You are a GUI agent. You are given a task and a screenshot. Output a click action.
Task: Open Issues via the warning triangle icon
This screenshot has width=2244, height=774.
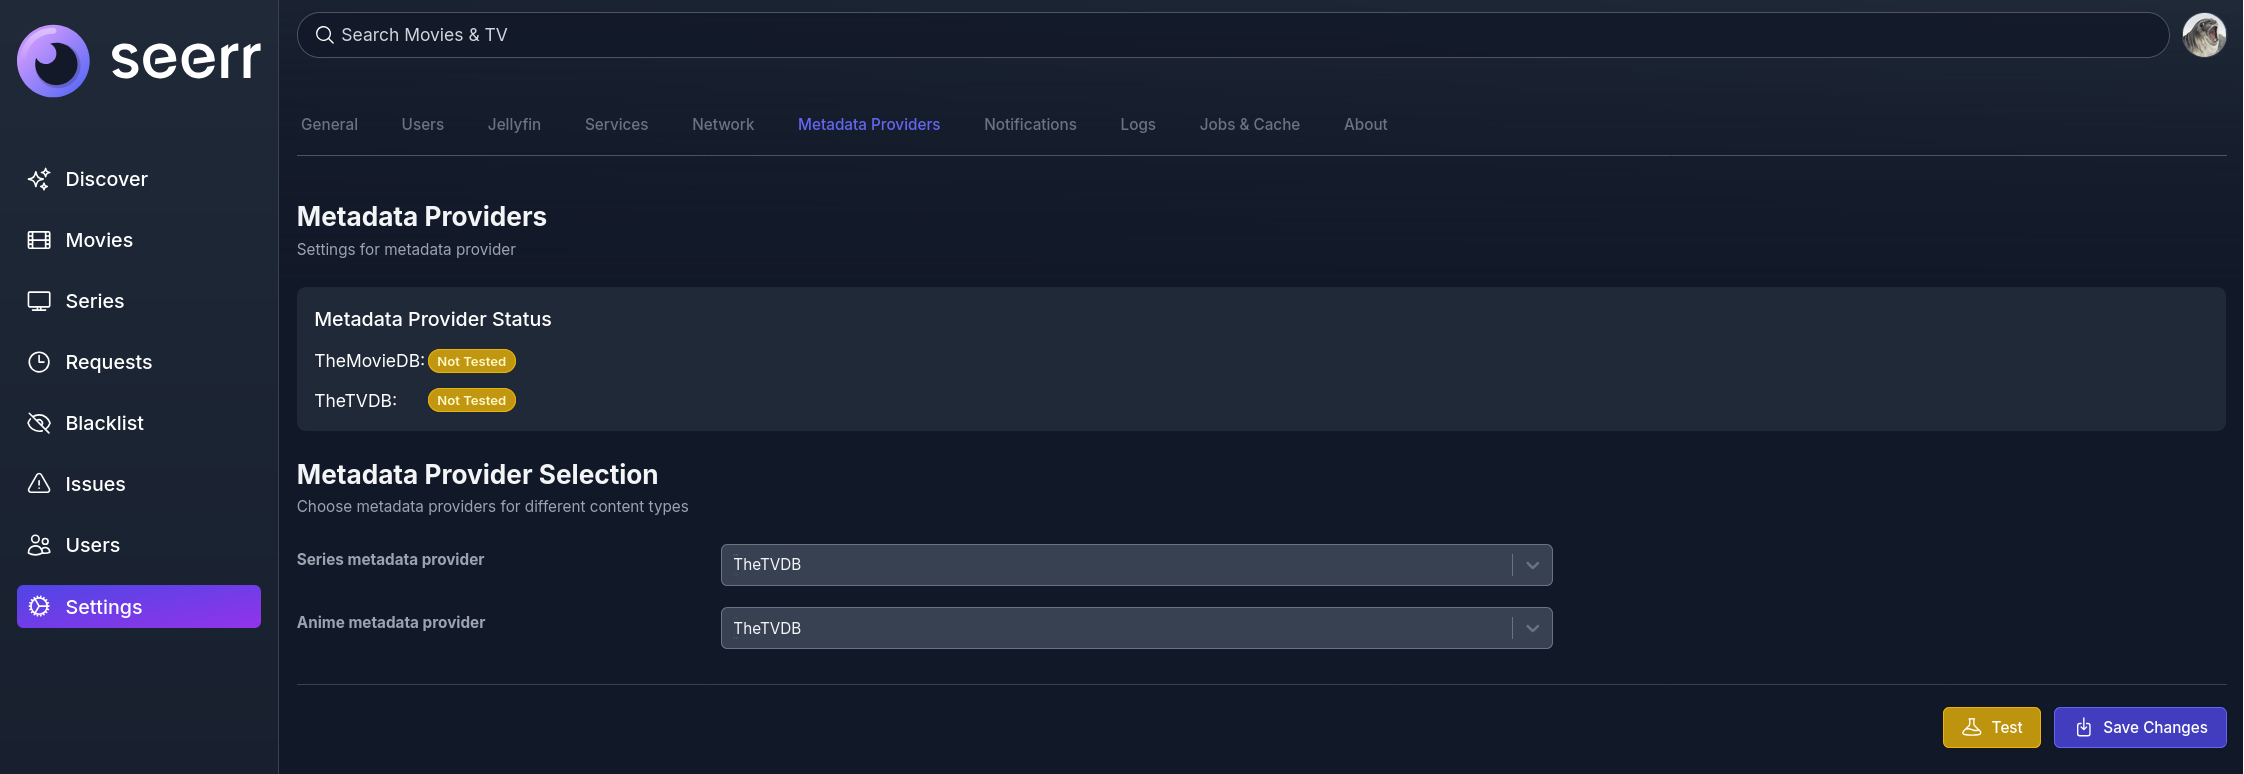pyautogui.click(x=39, y=484)
